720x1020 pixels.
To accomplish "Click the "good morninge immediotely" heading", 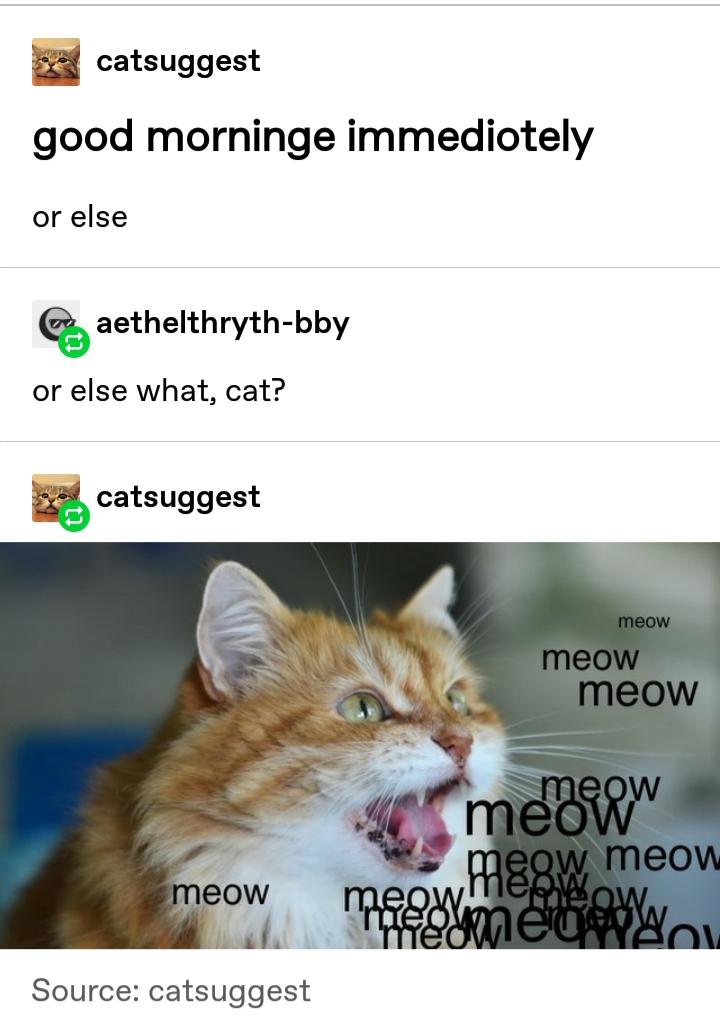I will click(x=313, y=138).
